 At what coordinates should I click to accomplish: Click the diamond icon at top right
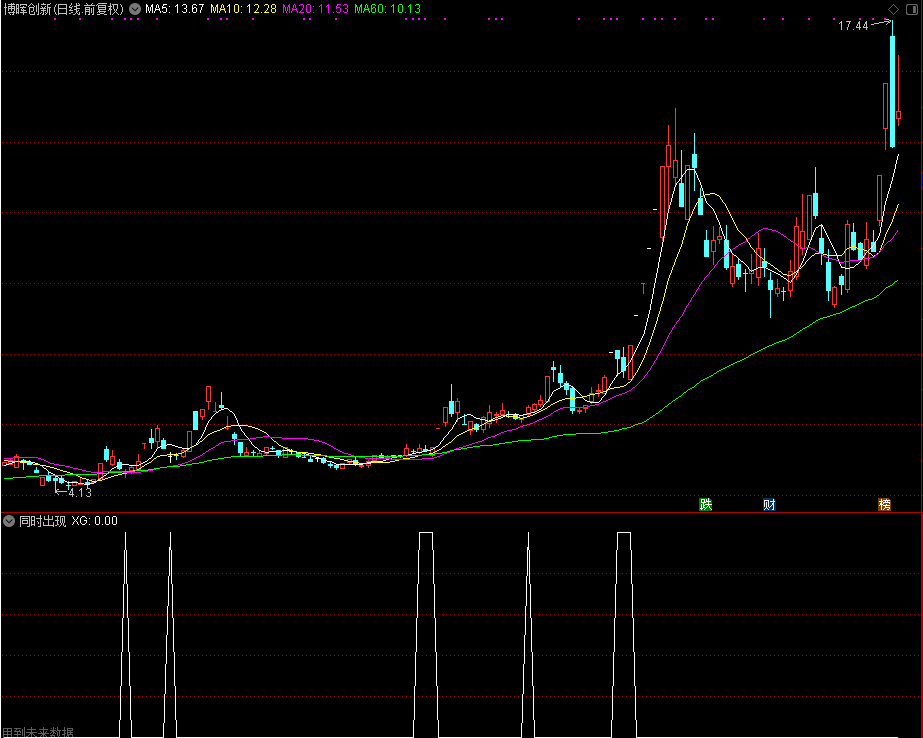pos(893,9)
